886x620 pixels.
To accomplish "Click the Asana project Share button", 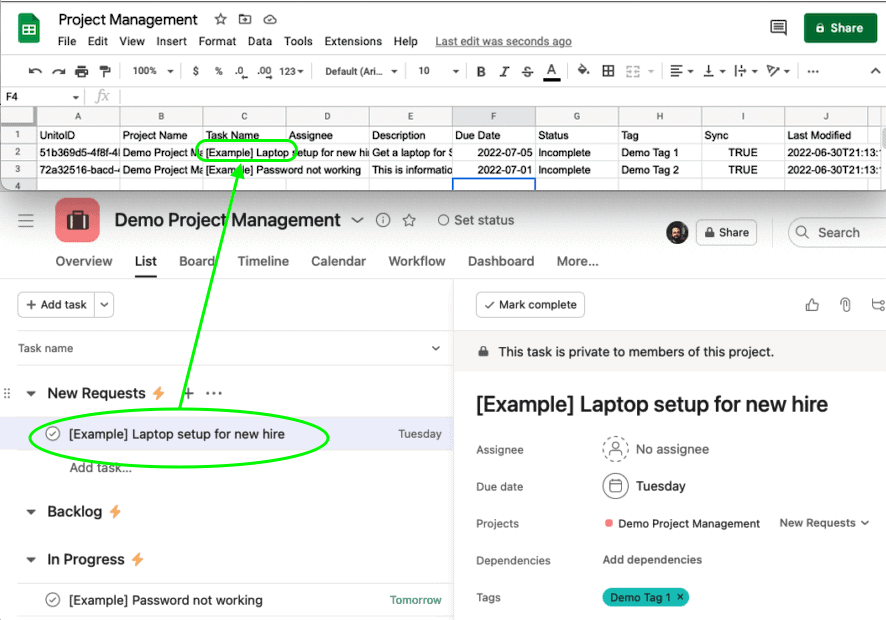I will (x=727, y=232).
